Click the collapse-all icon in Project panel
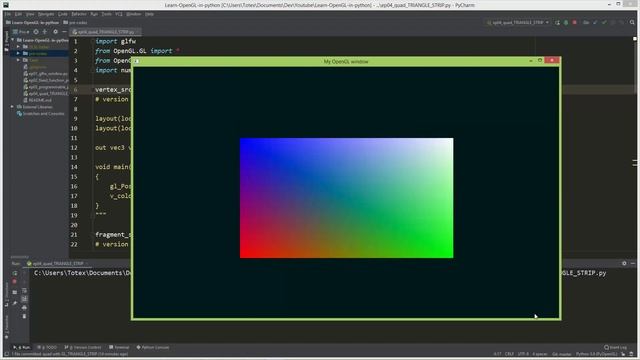 45,31
